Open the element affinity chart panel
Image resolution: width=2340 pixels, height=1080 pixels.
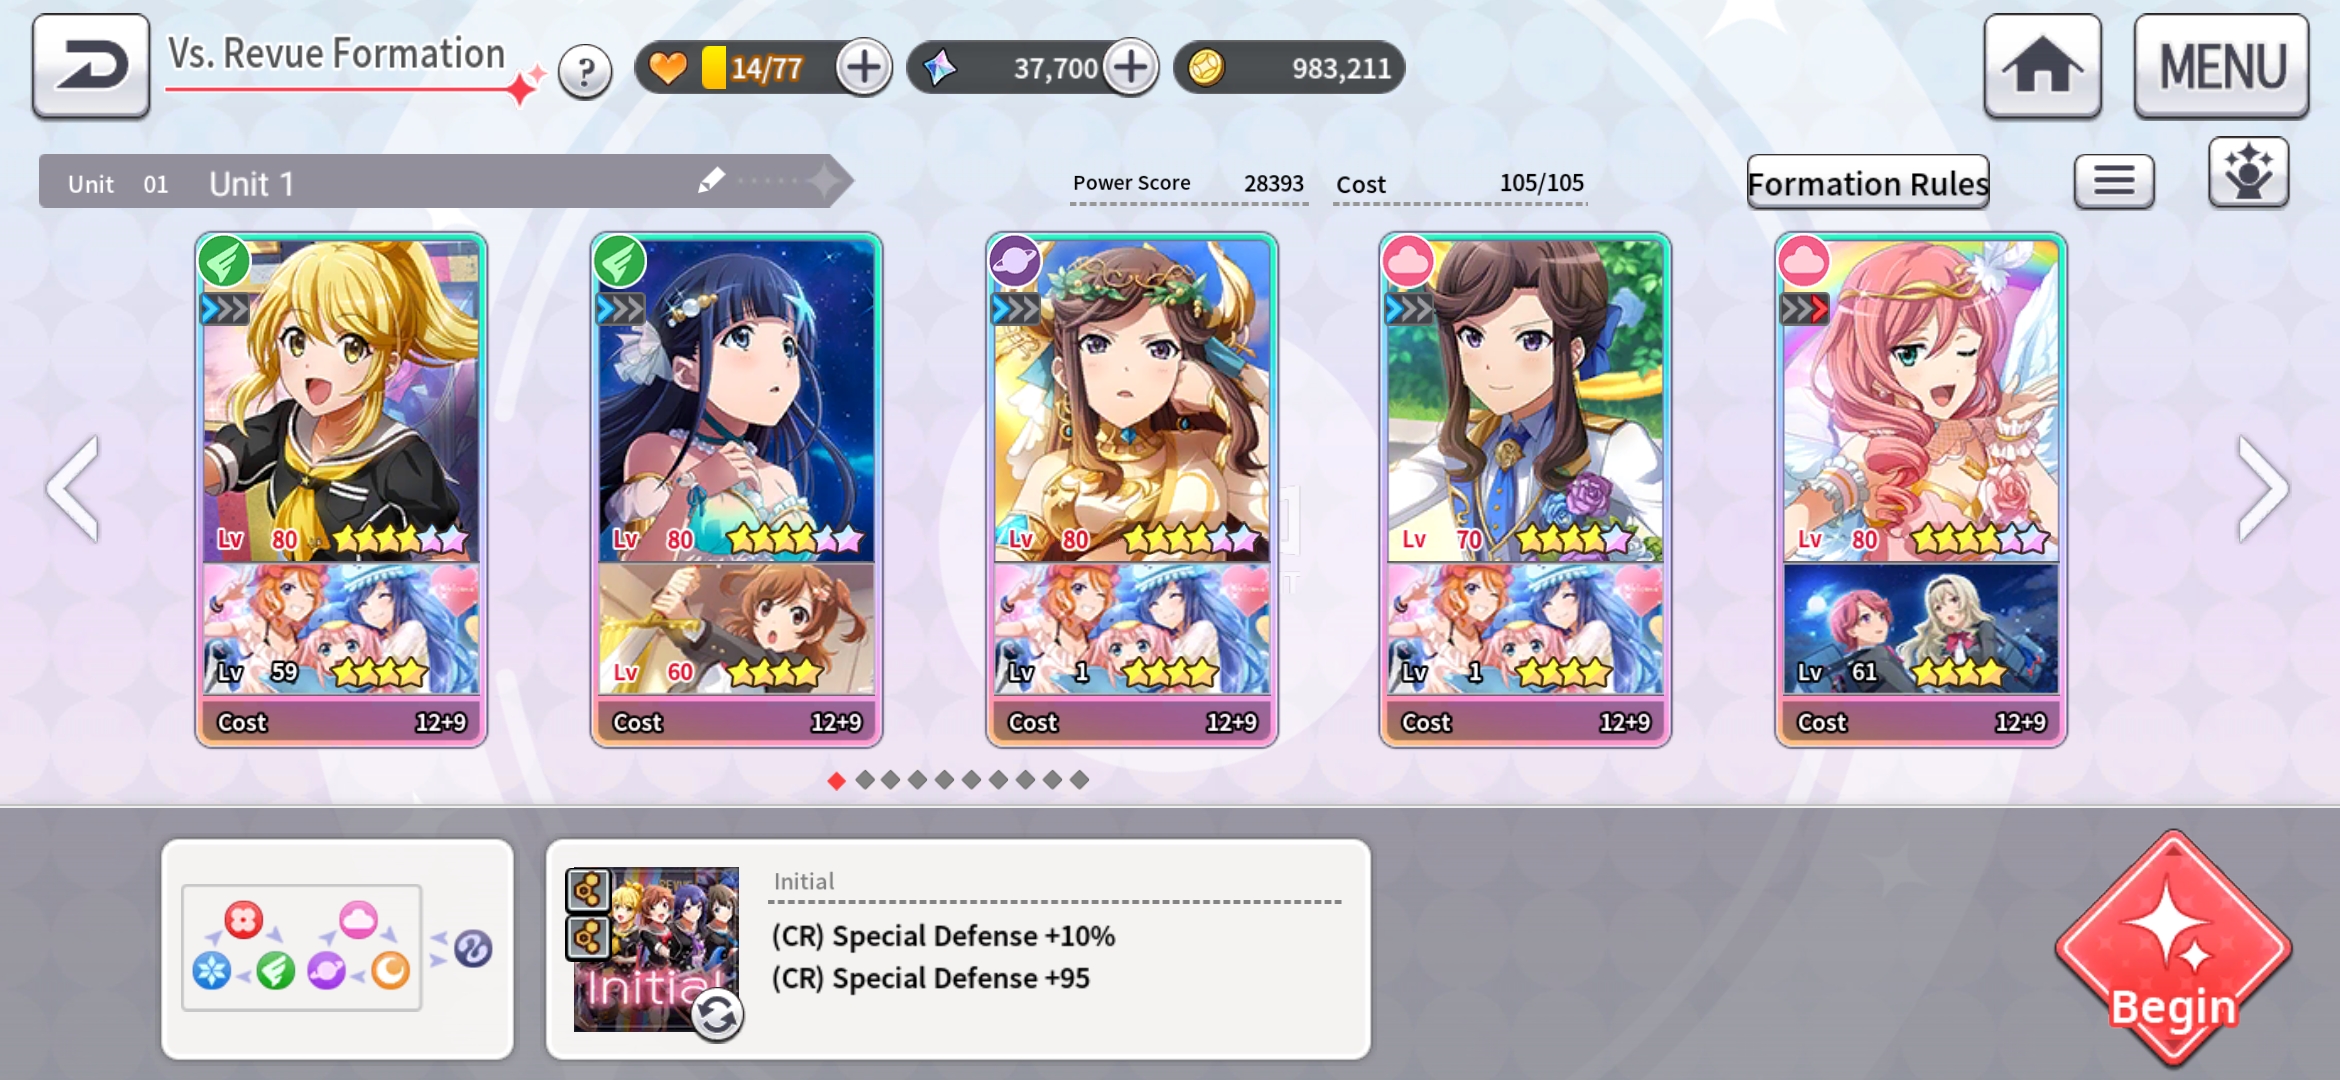(338, 948)
